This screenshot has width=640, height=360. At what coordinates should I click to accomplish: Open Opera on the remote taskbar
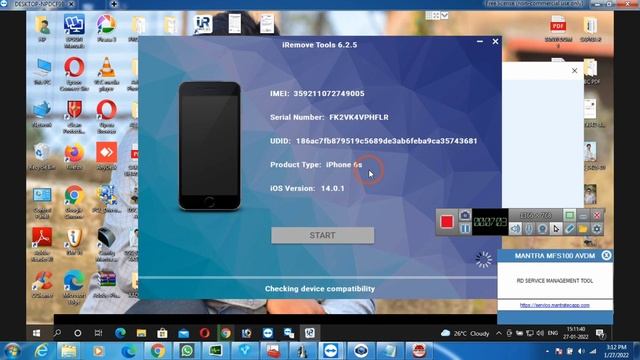point(204,333)
